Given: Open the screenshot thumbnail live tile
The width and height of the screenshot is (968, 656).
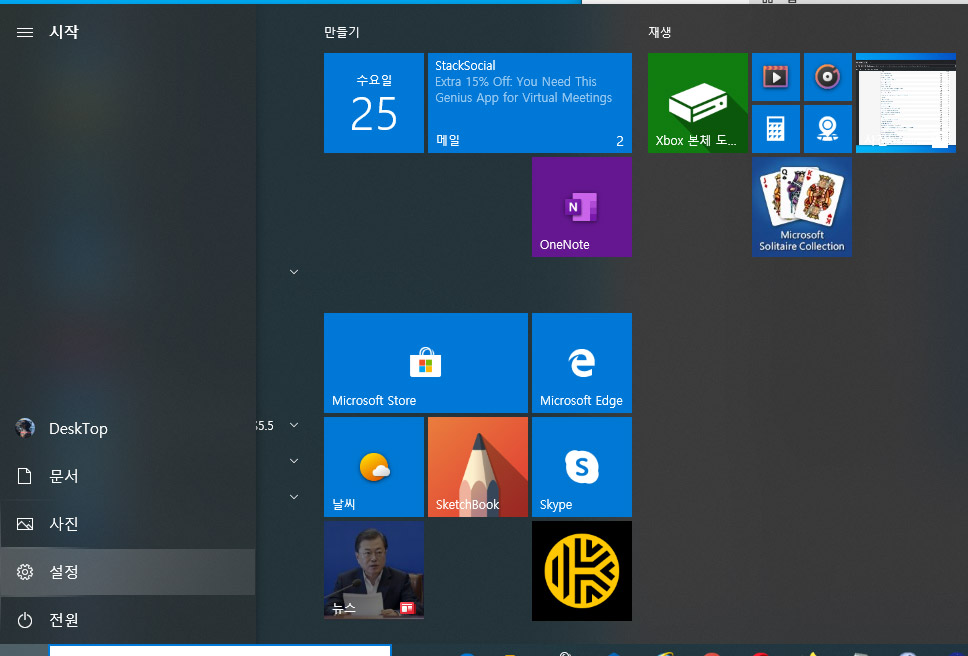Looking at the screenshot, I should pos(905,103).
